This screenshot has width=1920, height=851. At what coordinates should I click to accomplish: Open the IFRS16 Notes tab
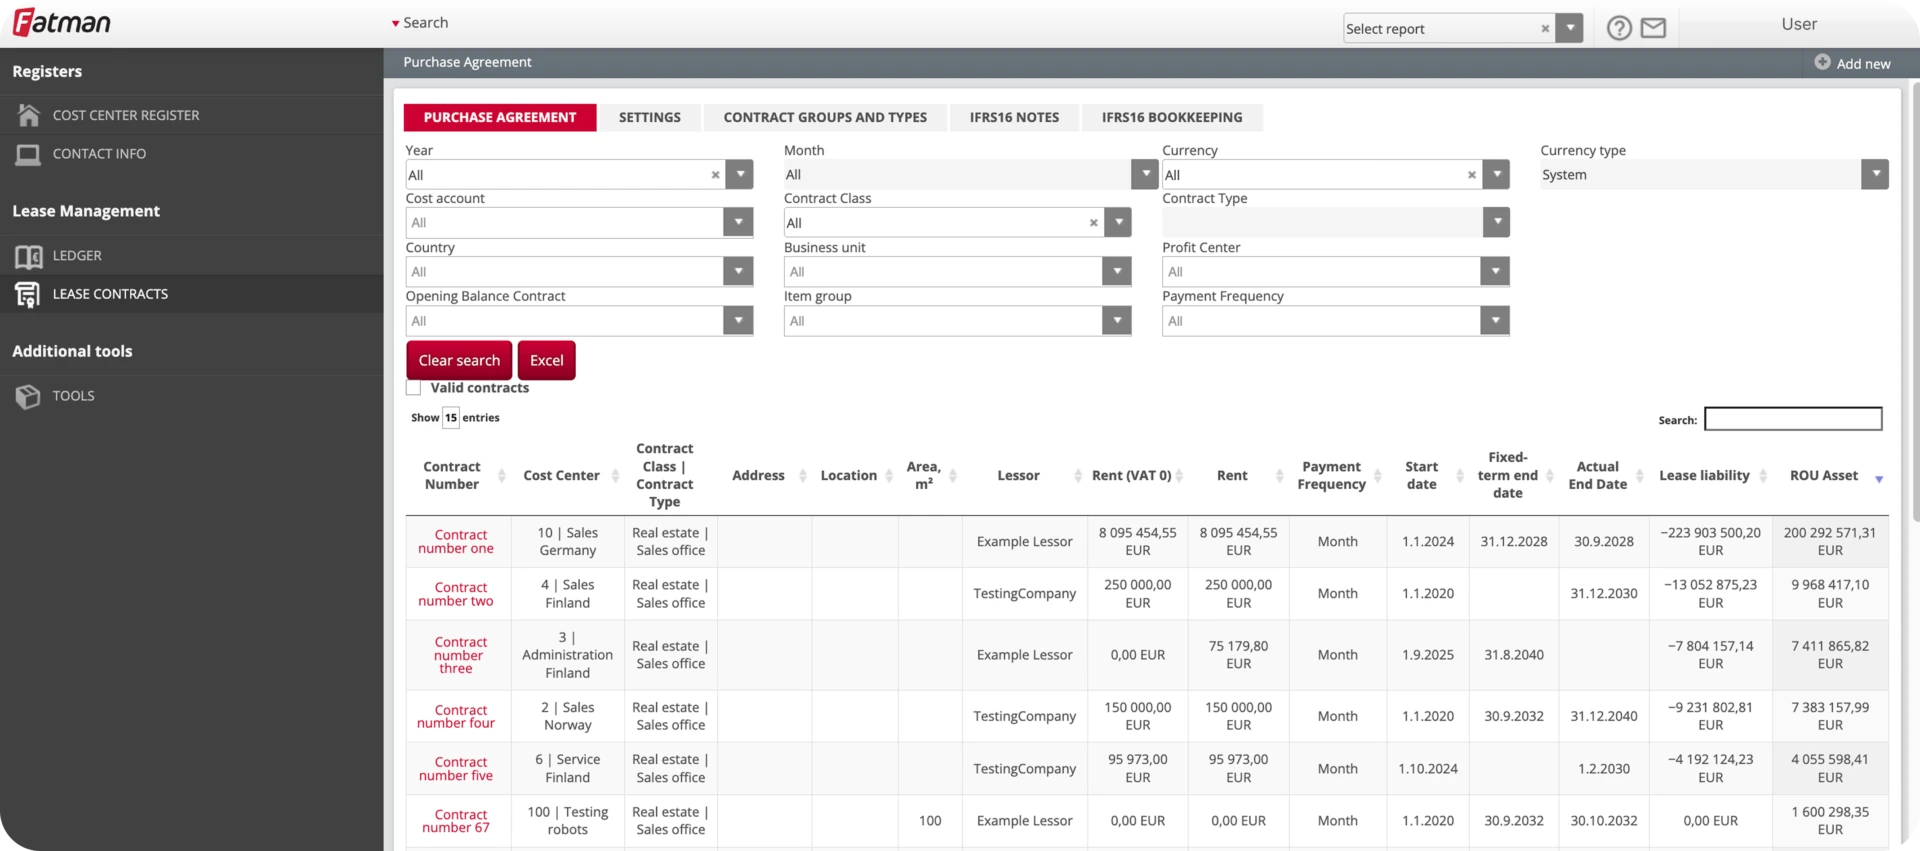click(1014, 117)
